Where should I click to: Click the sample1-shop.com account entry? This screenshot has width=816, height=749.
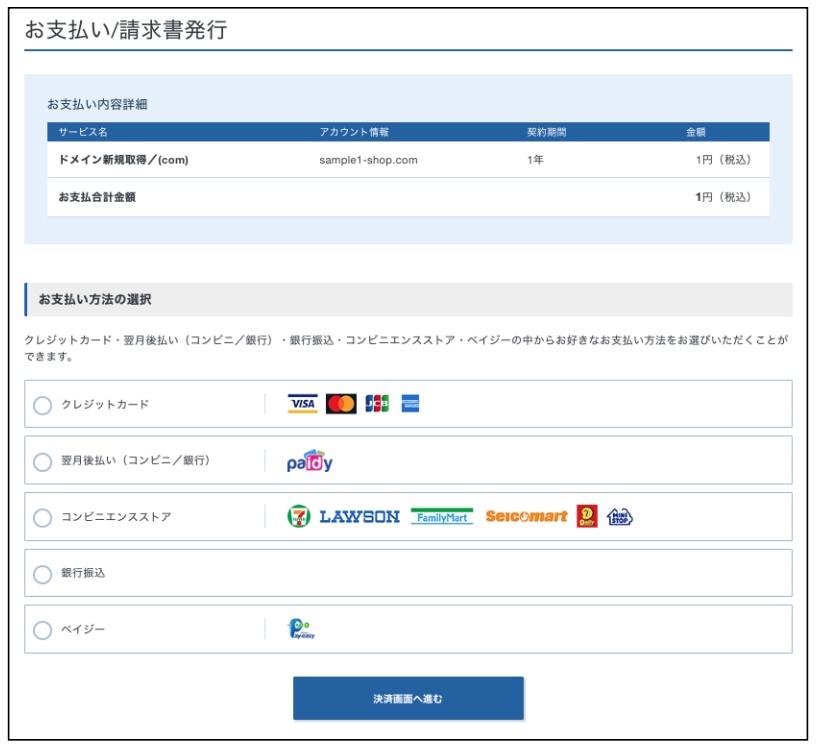click(x=368, y=160)
